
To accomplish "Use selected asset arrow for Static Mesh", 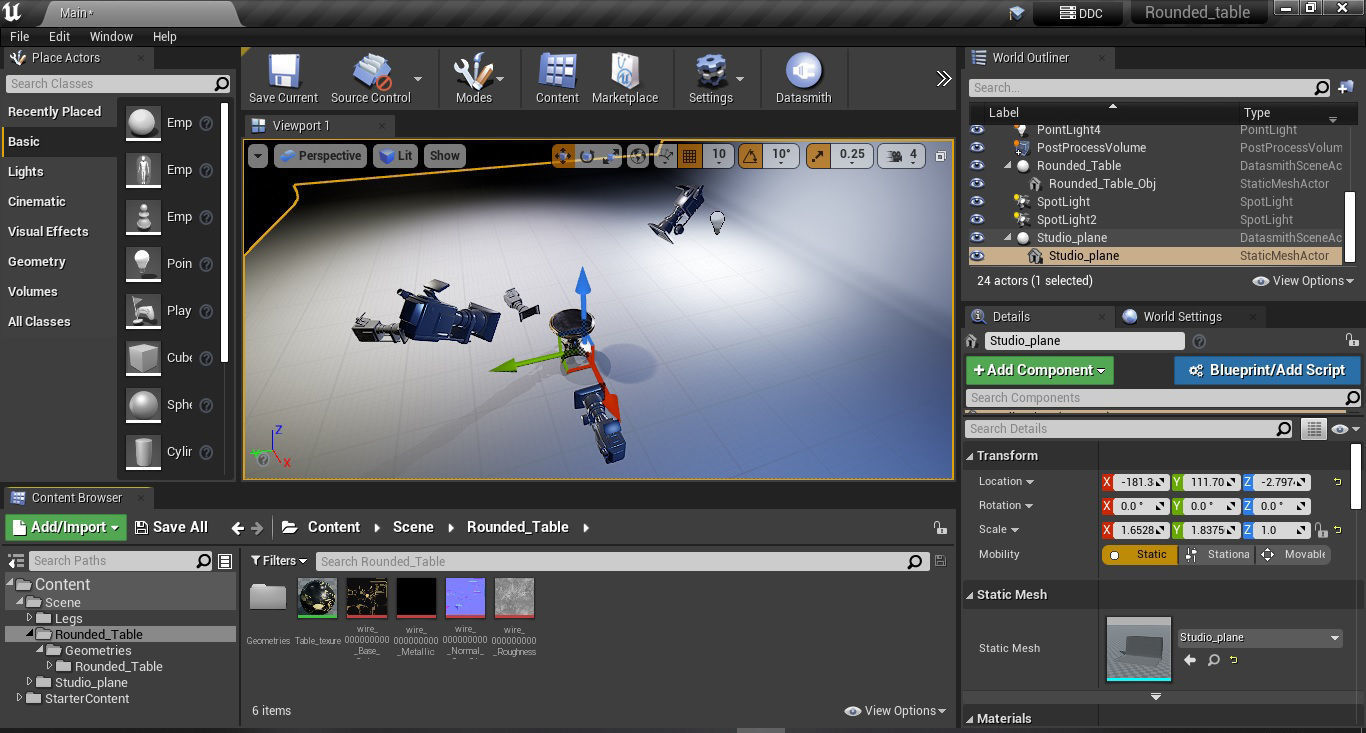I will tap(1190, 660).
